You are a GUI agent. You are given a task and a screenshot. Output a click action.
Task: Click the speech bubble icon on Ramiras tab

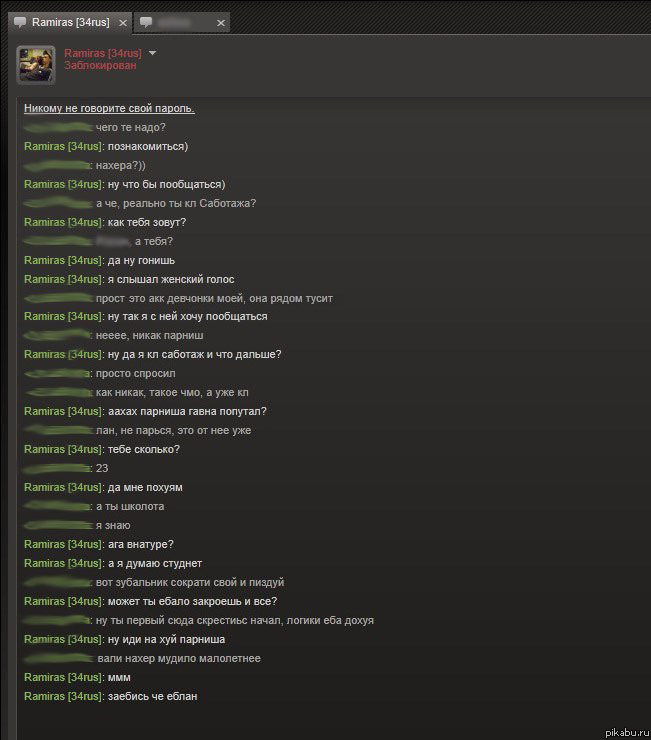pyautogui.click(x=20, y=22)
